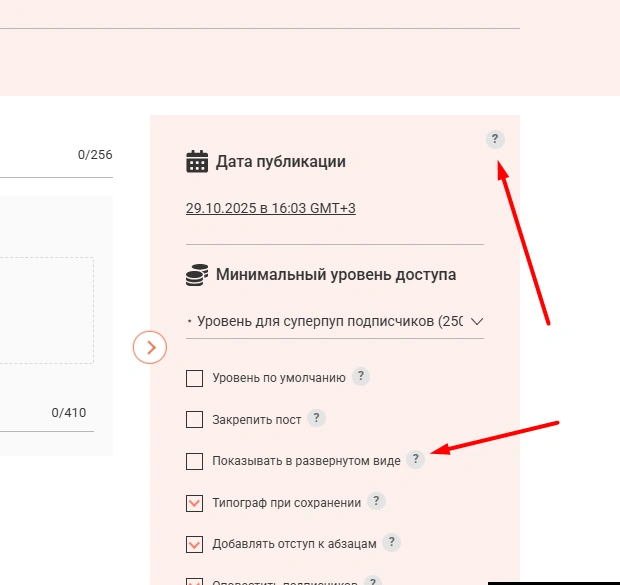The image size is (620, 585).
Task: Click the Дата публикации heading
Action: [280, 162]
